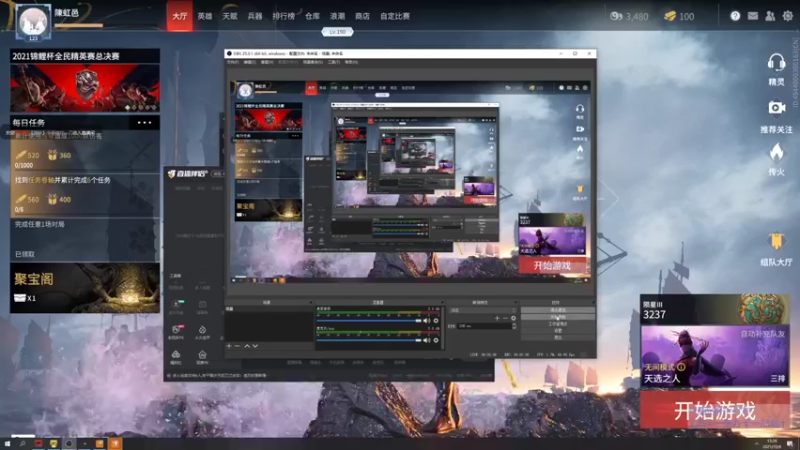This screenshot has width=800, height=450.
Task: Click the OBS transition duration stepper
Action: pyautogui.click(x=514, y=326)
